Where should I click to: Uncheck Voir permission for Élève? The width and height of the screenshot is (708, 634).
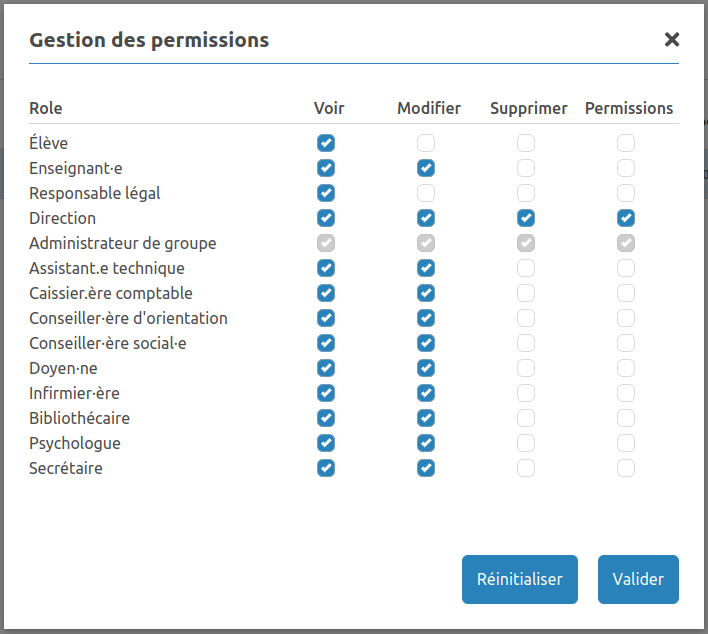pos(326,143)
